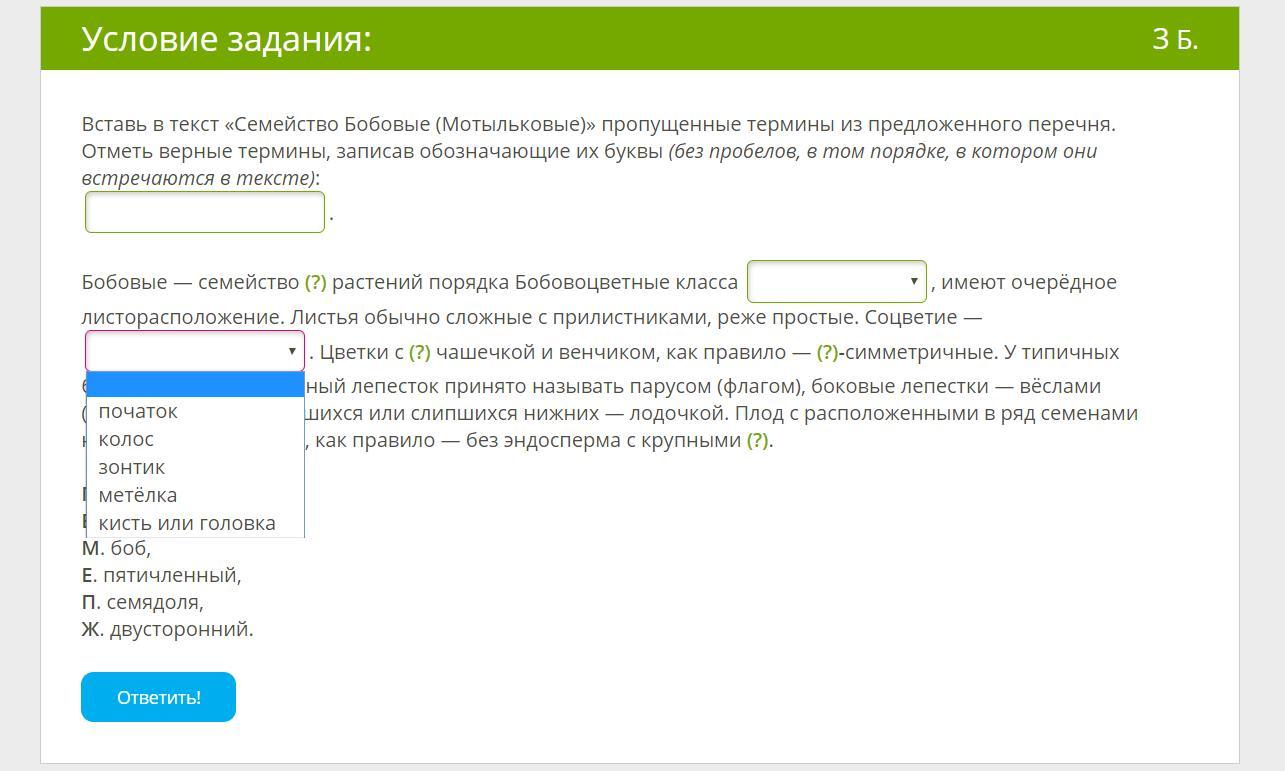
Task: Click the (?) placeholder after 'семейство'
Action: 316,282
